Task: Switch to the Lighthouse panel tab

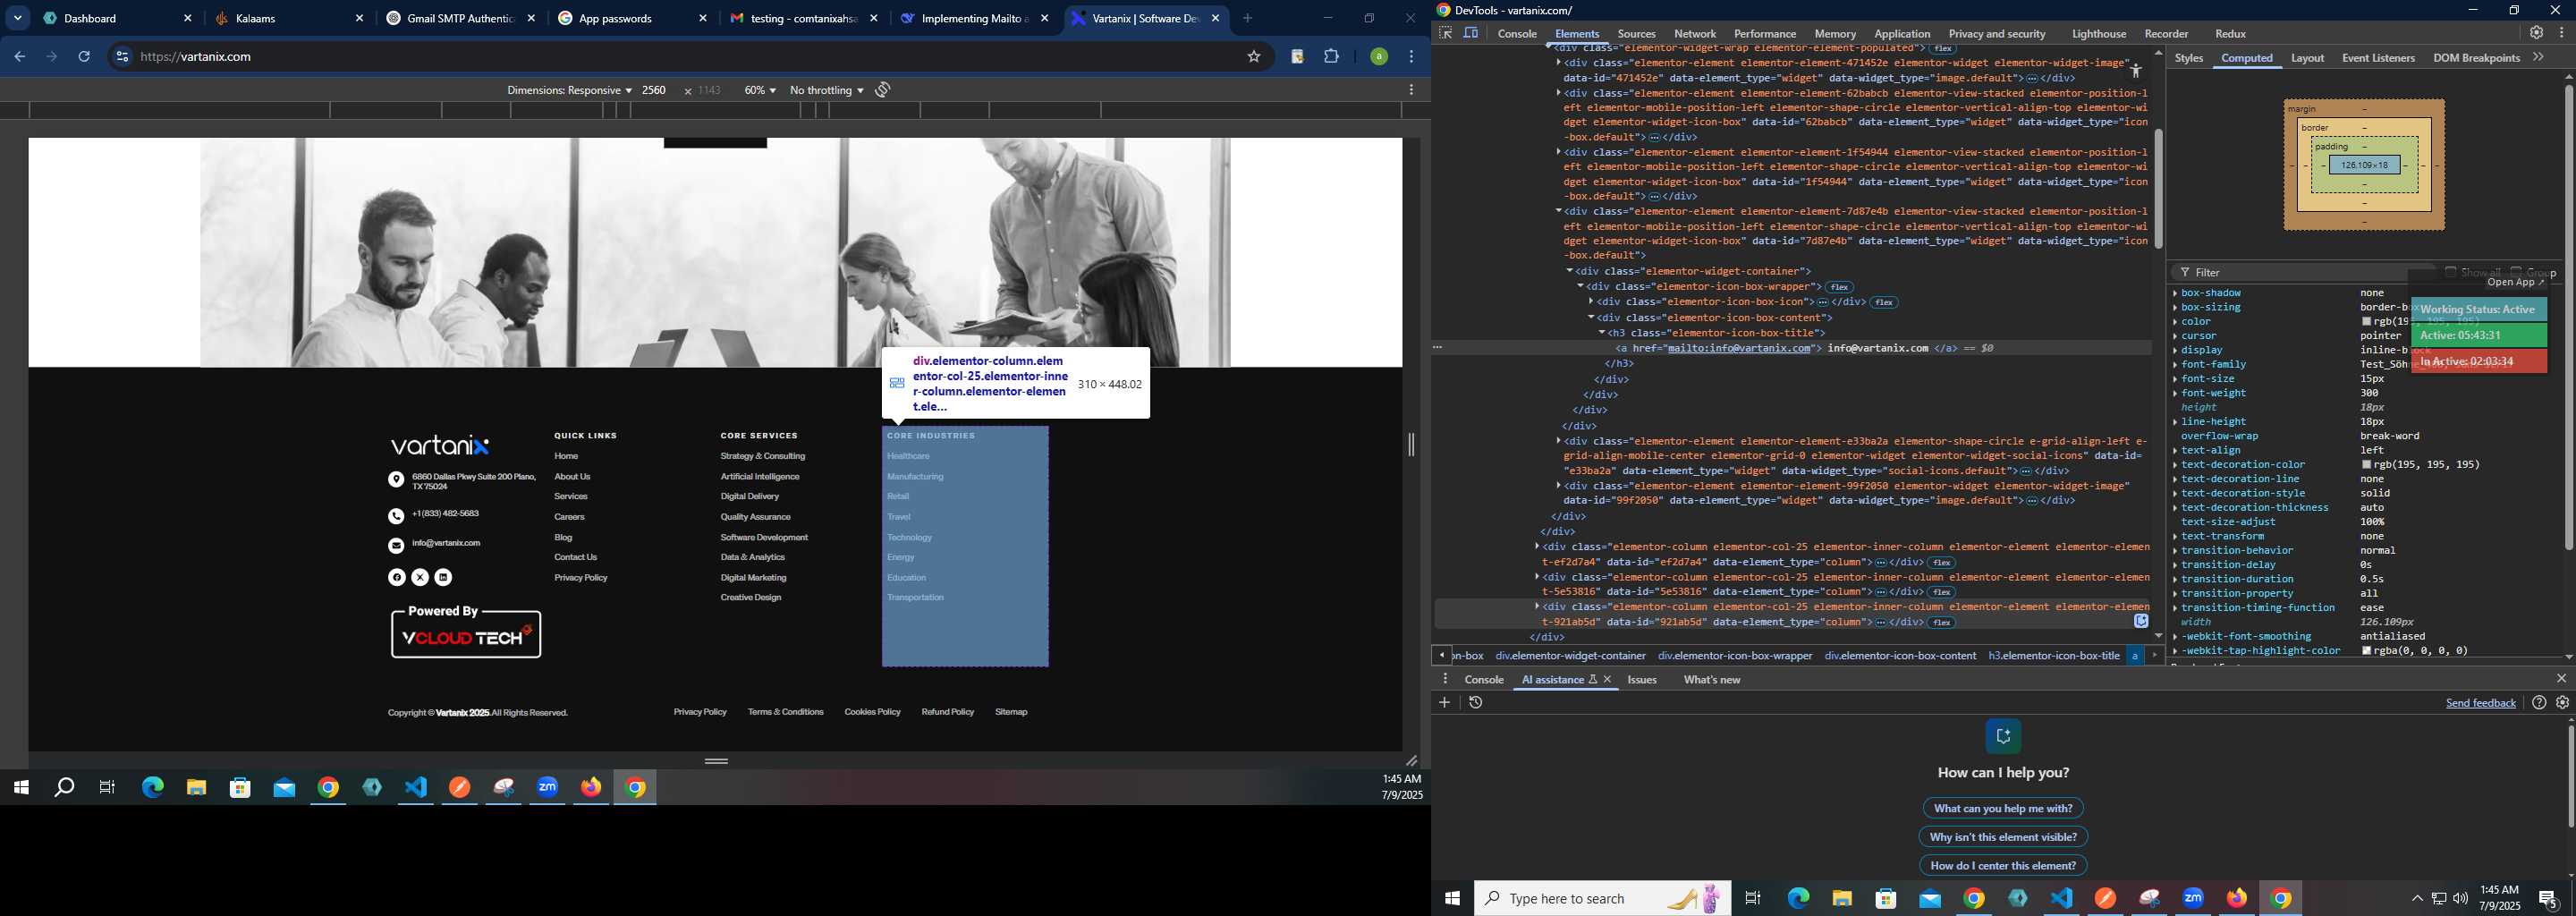Action: tap(2099, 34)
